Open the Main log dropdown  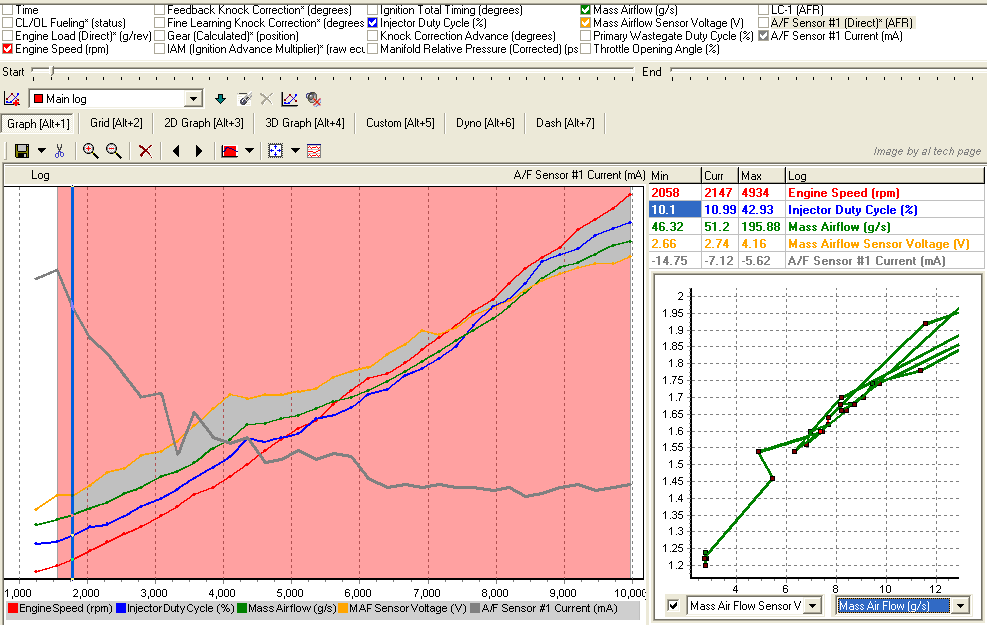pyautogui.click(x=194, y=99)
